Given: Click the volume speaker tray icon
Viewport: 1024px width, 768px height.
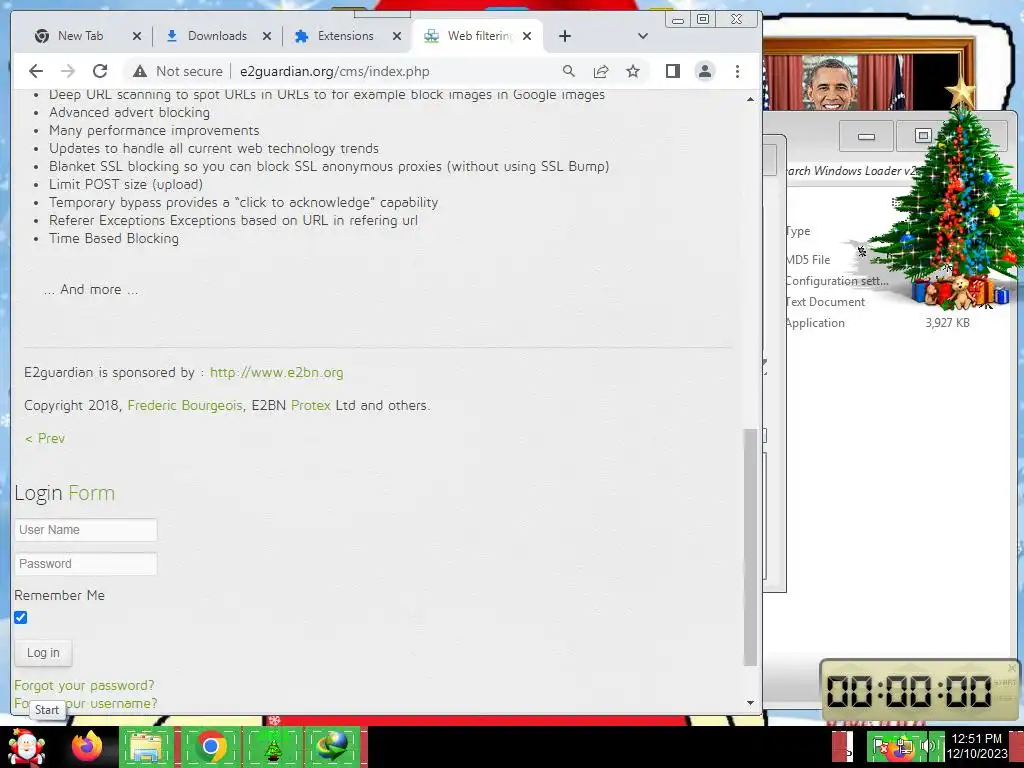Looking at the screenshot, I should pos(929,746).
